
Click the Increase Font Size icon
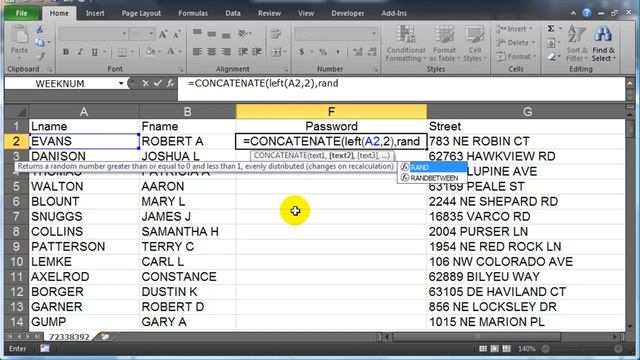(163, 34)
